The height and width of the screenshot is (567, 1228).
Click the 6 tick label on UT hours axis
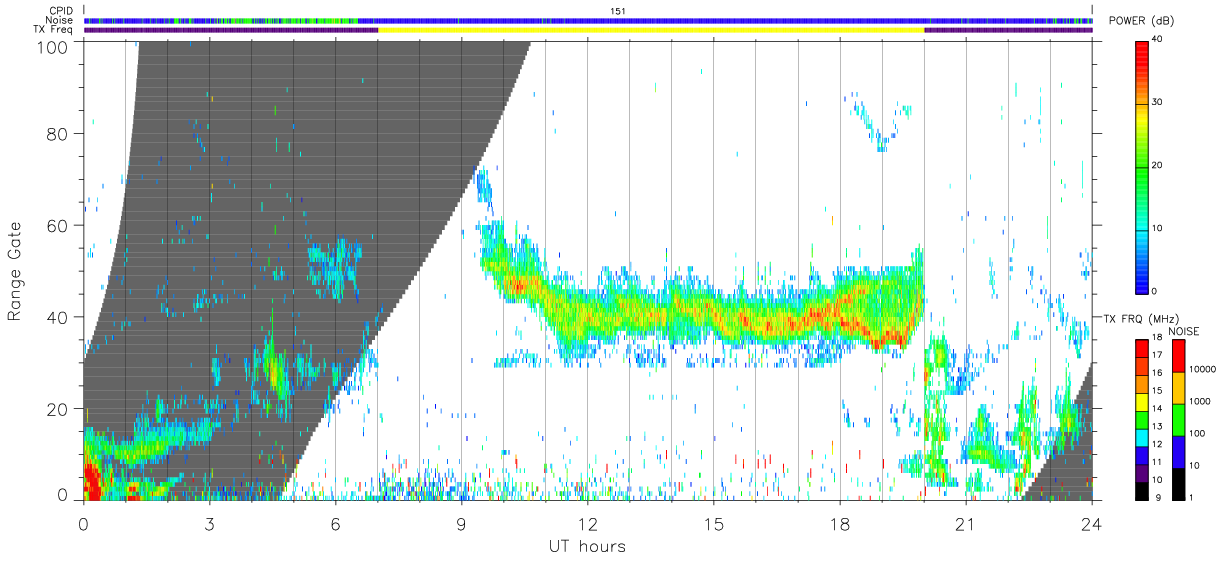(x=335, y=524)
